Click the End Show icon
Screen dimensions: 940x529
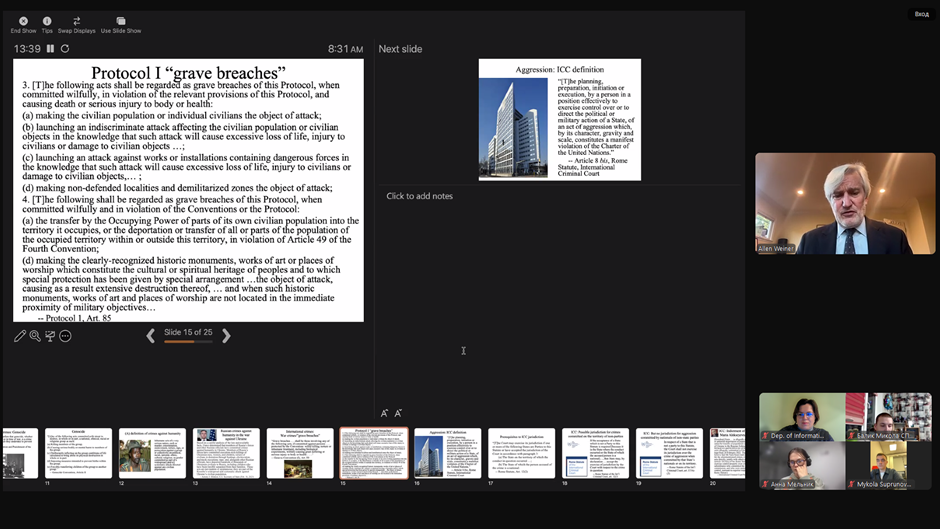(x=23, y=21)
